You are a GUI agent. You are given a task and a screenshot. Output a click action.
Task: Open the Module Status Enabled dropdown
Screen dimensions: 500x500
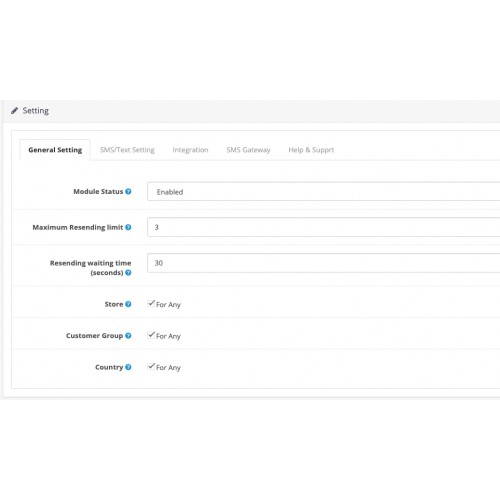[323, 191]
